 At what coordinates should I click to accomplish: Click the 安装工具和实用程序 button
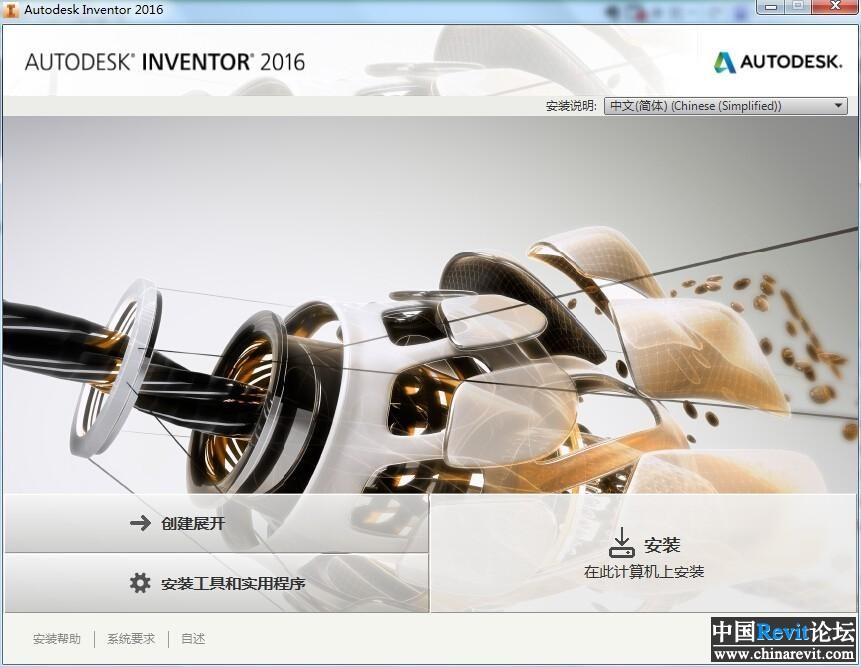pyautogui.click(x=216, y=583)
